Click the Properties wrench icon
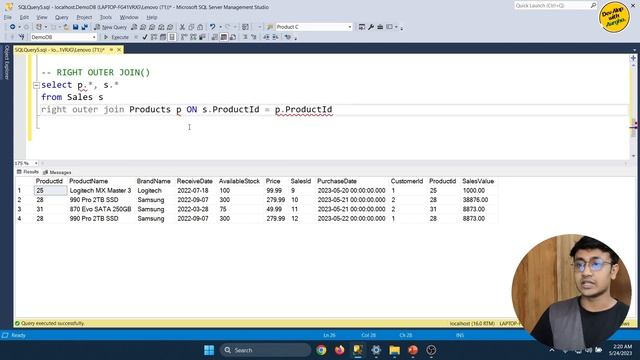This screenshot has width=640, height=360. (x=371, y=27)
